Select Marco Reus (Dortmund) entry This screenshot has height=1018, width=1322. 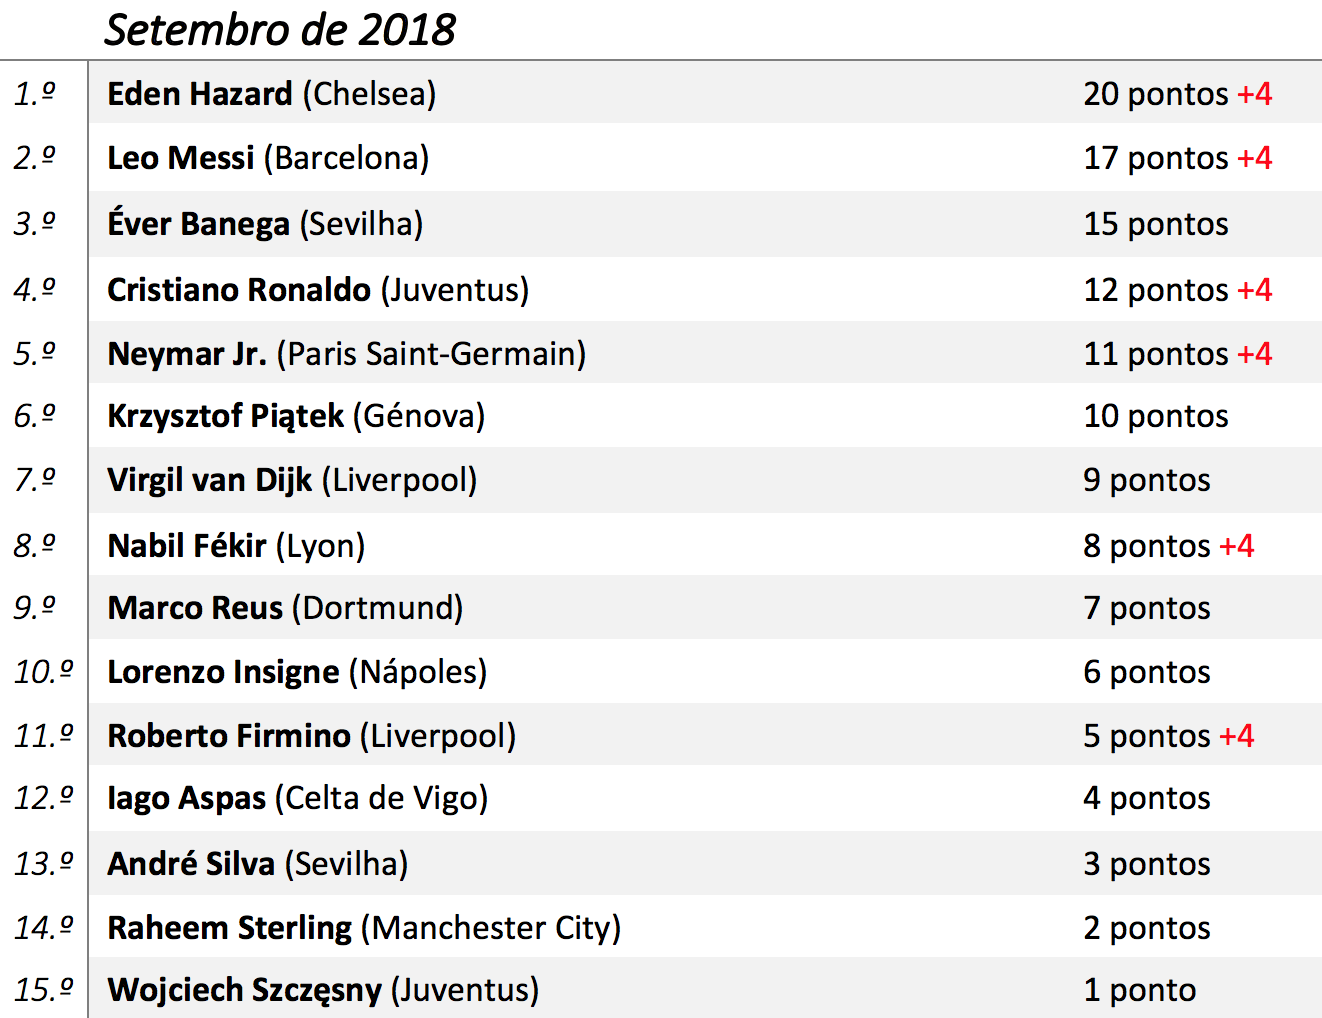click(285, 608)
